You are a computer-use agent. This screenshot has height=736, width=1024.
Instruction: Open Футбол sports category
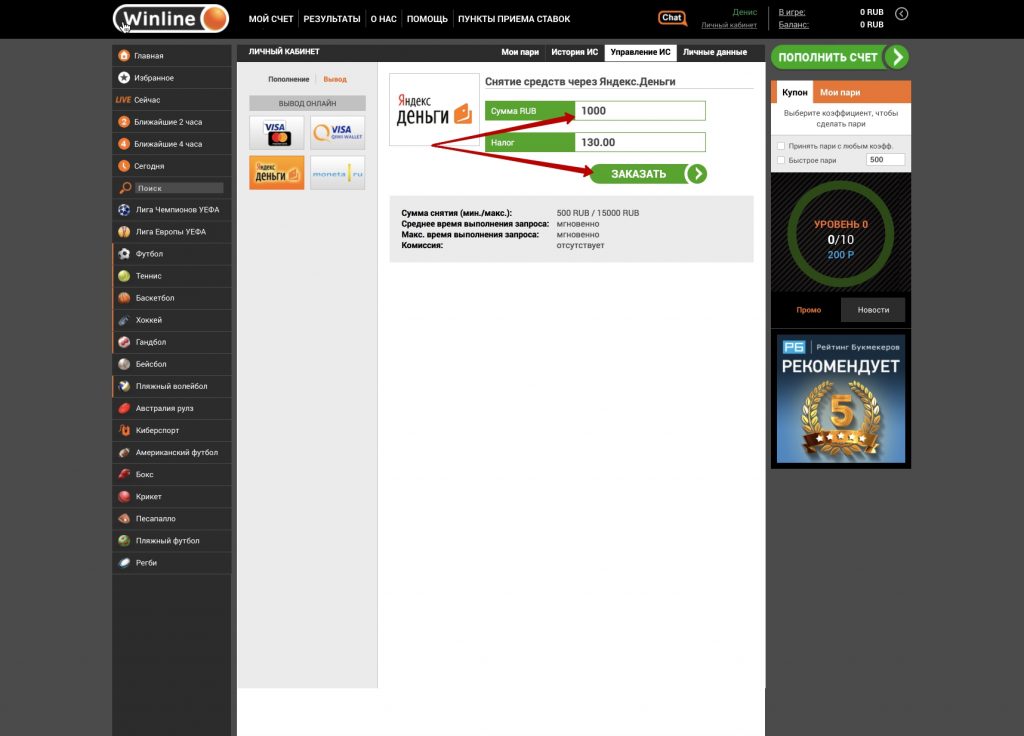[x=149, y=254]
